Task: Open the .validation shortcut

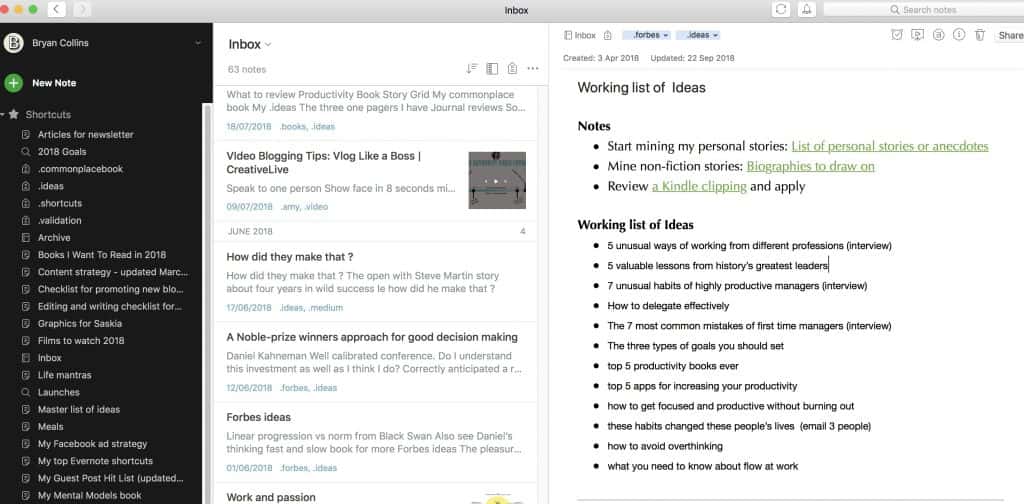Action: 59,221
